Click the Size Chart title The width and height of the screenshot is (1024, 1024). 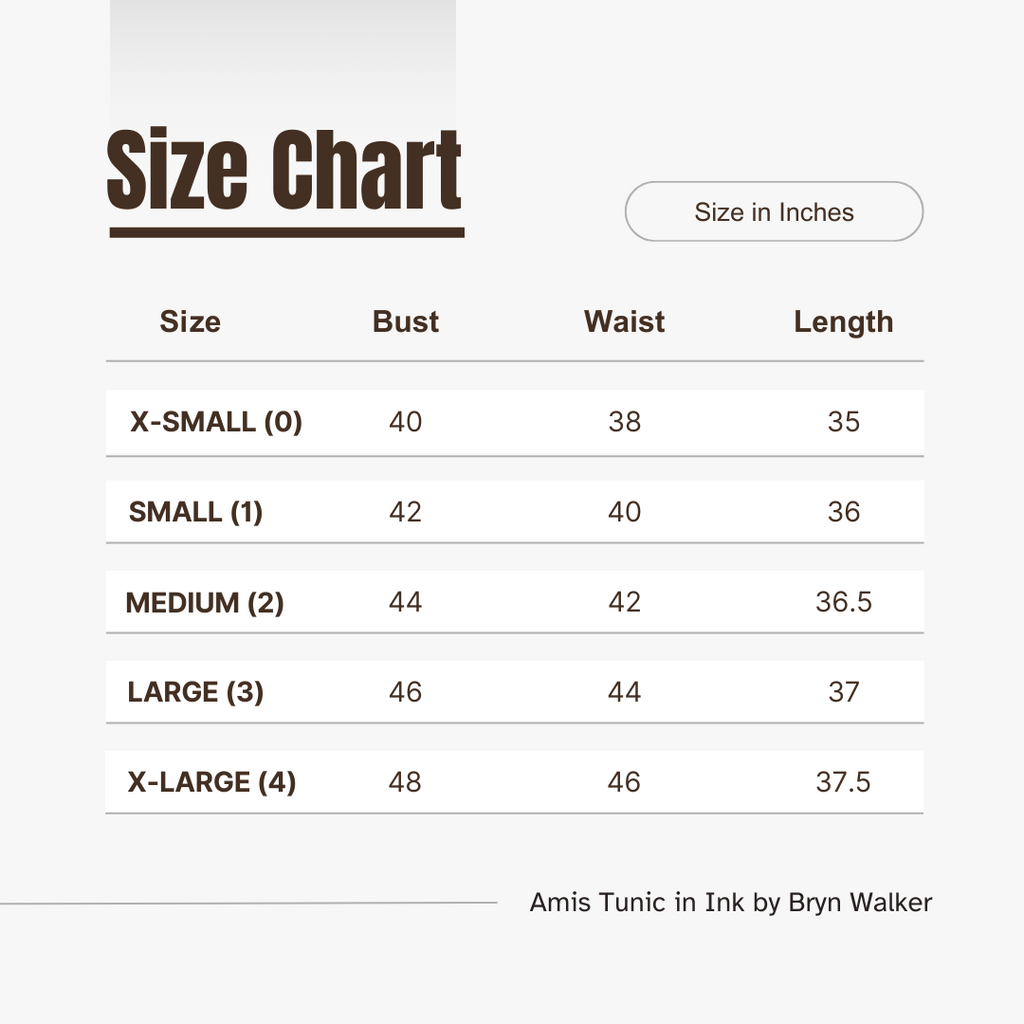pyautogui.click(x=284, y=171)
